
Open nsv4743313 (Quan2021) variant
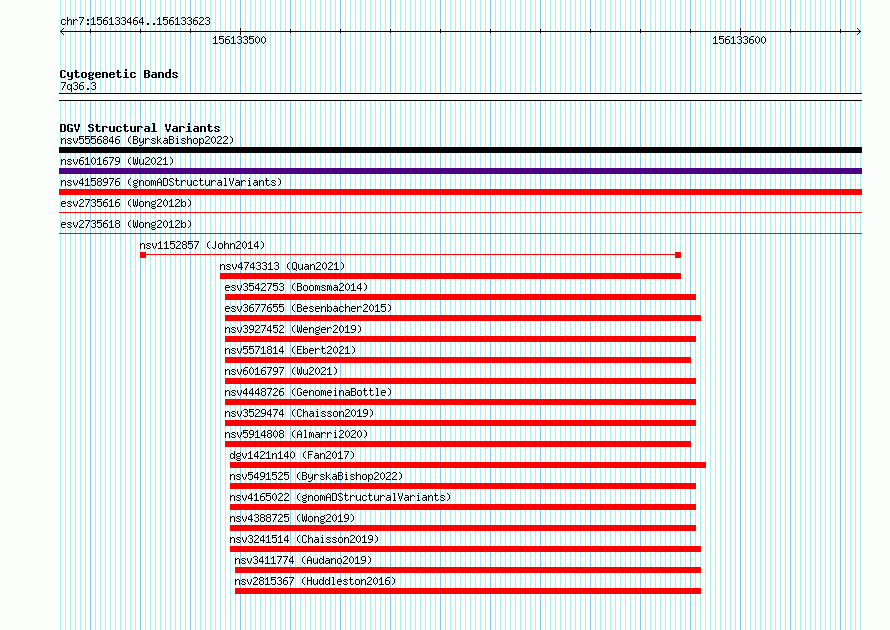coord(282,266)
